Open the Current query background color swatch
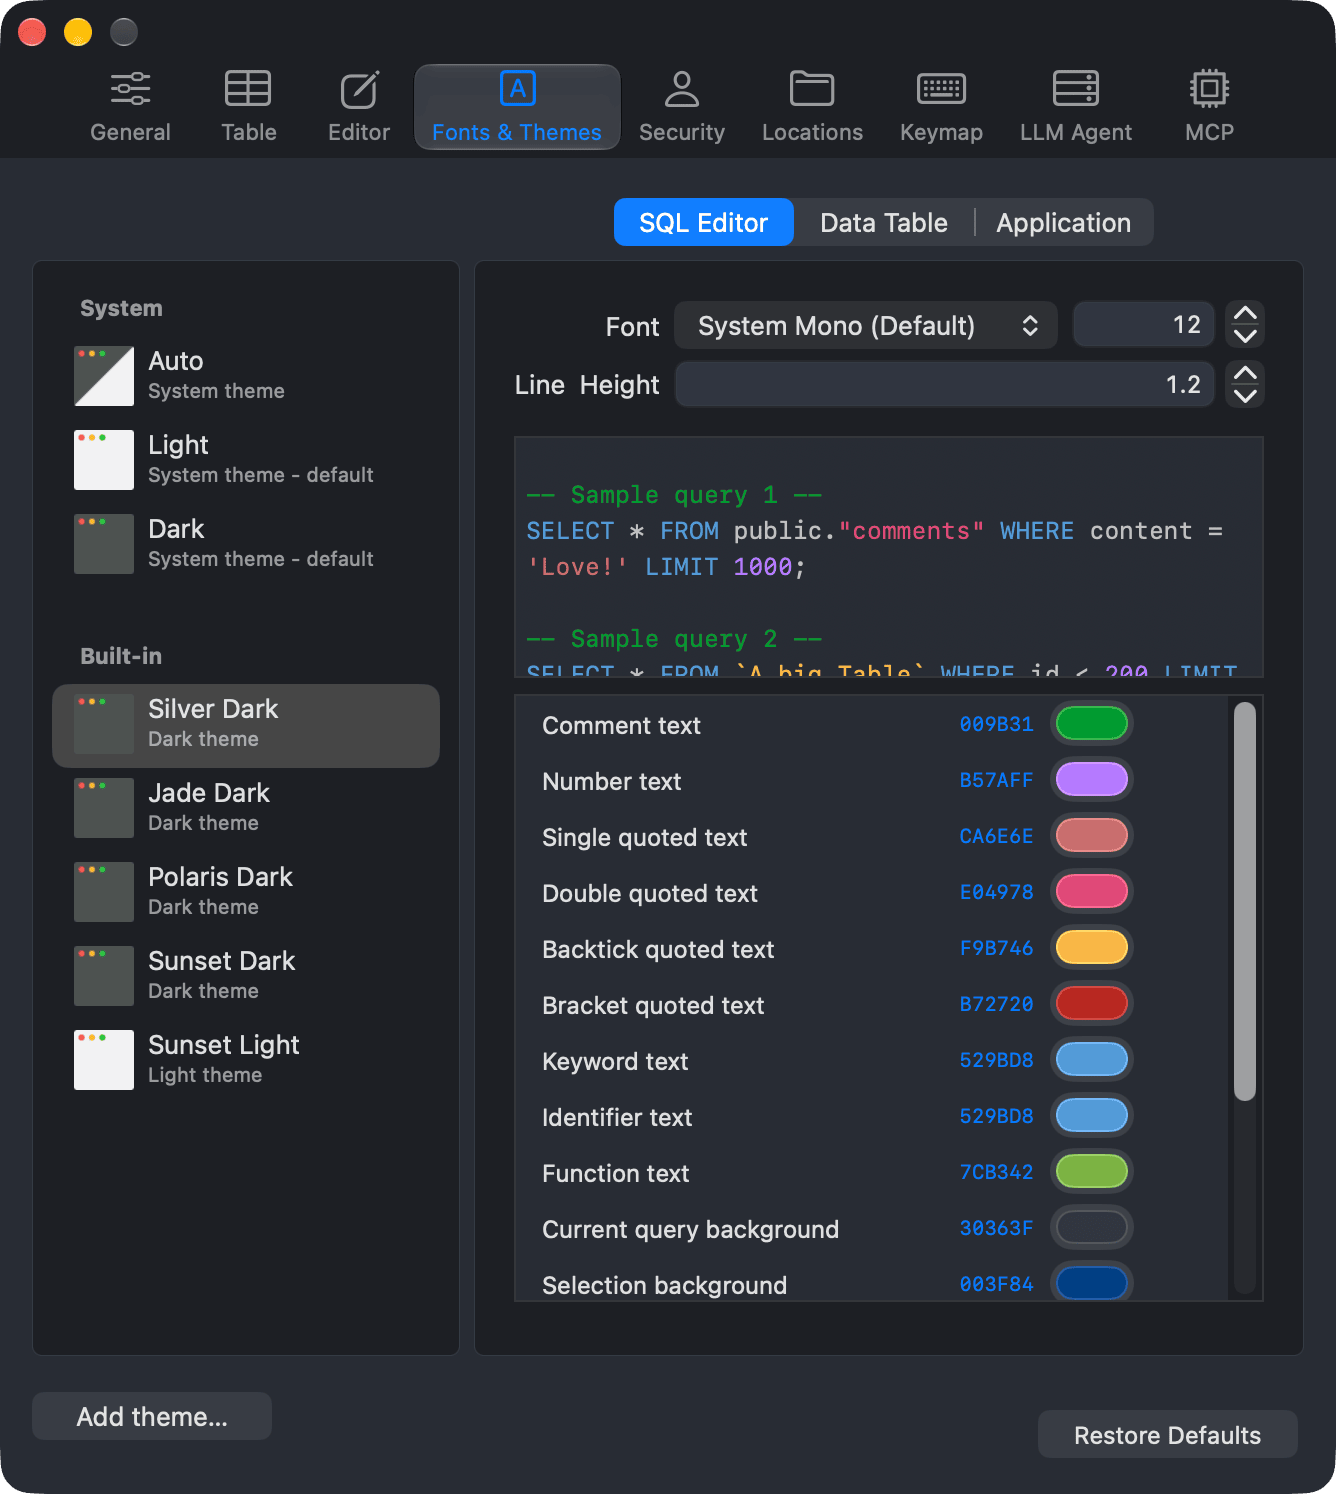Image resolution: width=1336 pixels, height=1494 pixels. point(1092,1228)
